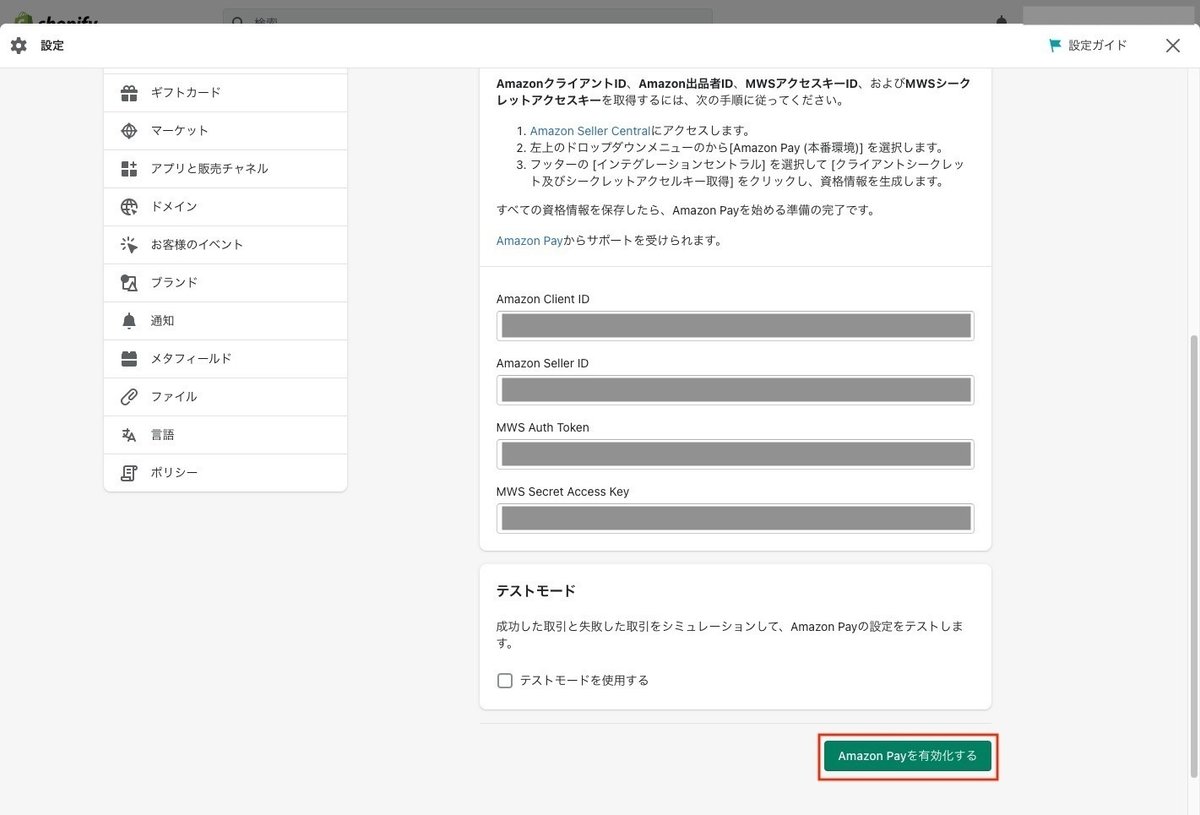Viewport: 1200px width, 815px height.
Task: Click the brand icon
Action: [129, 283]
